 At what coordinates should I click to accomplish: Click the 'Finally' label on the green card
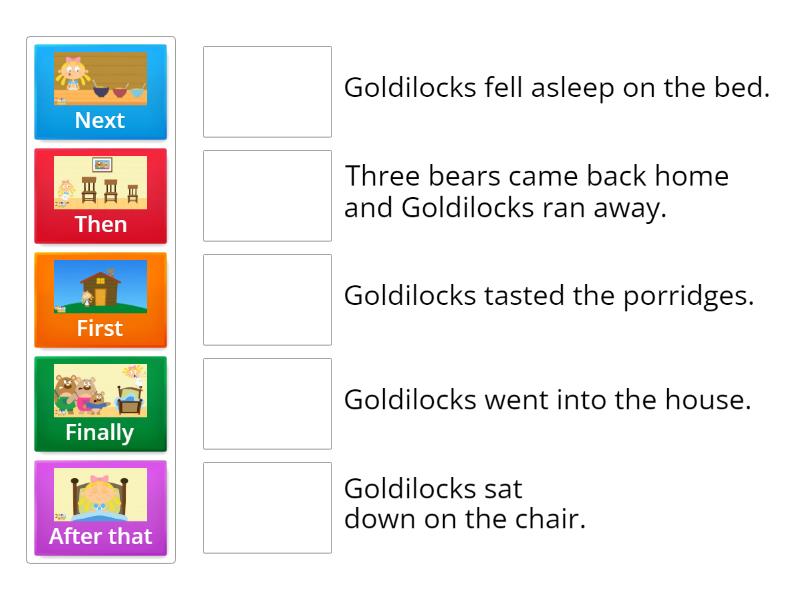pyautogui.click(x=100, y=432)
